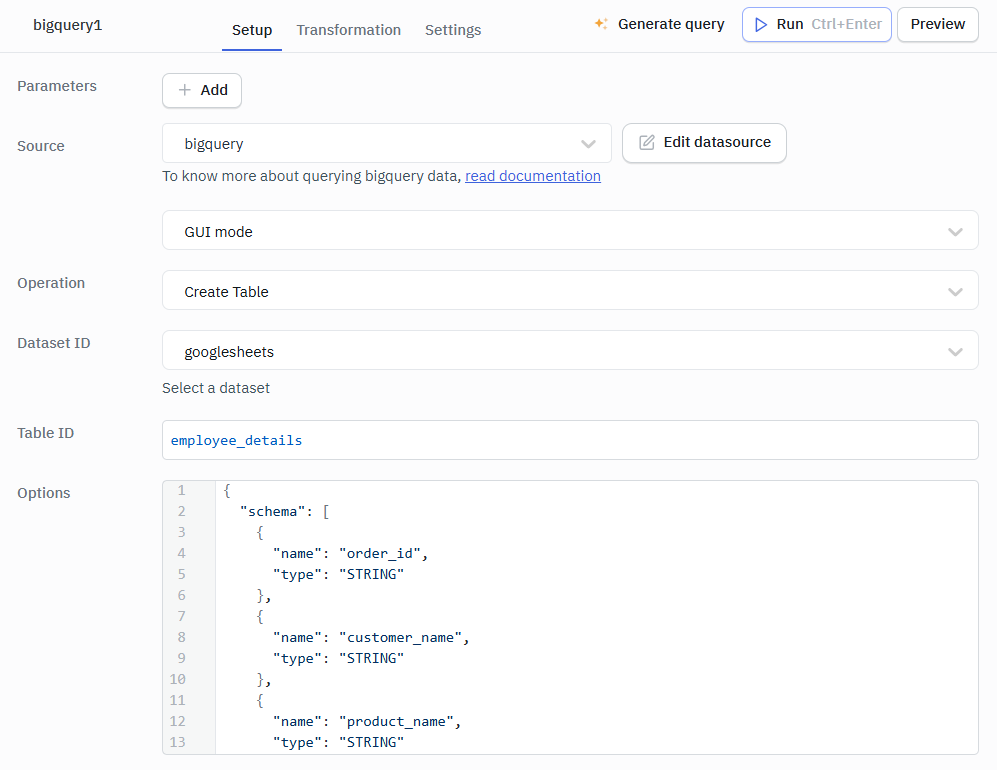
Task: Add a new parameter
Action: pos(202,90)
